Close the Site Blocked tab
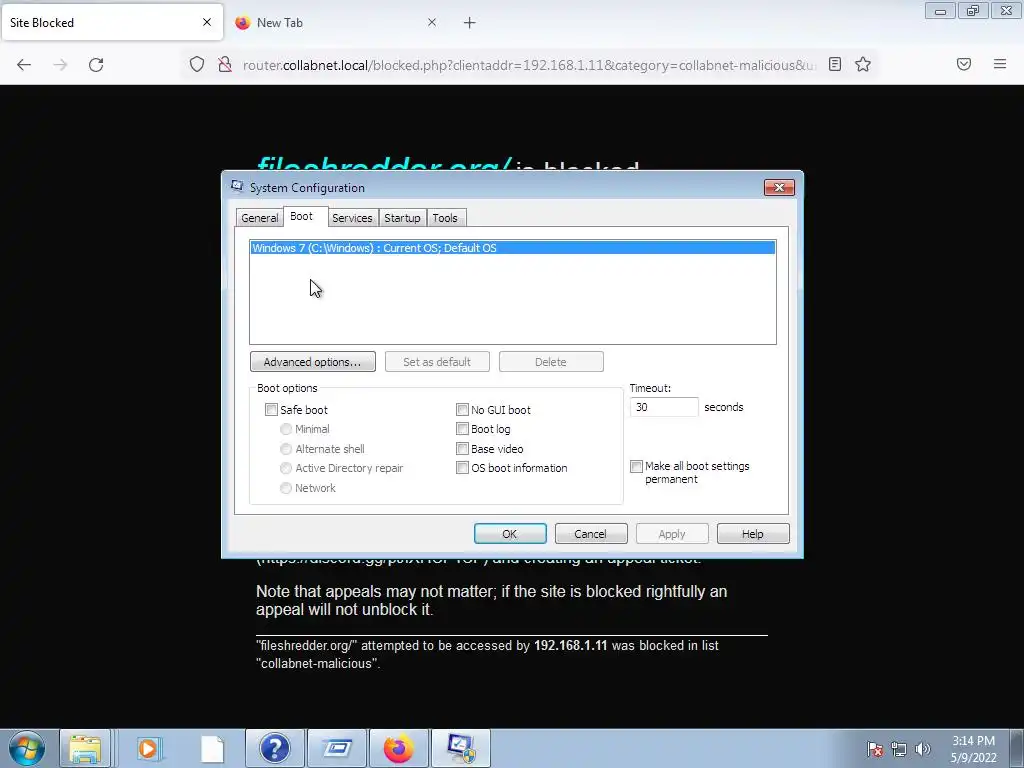Image resolution: width=1024 pixels, height=768 pixels. coord(207,22)
